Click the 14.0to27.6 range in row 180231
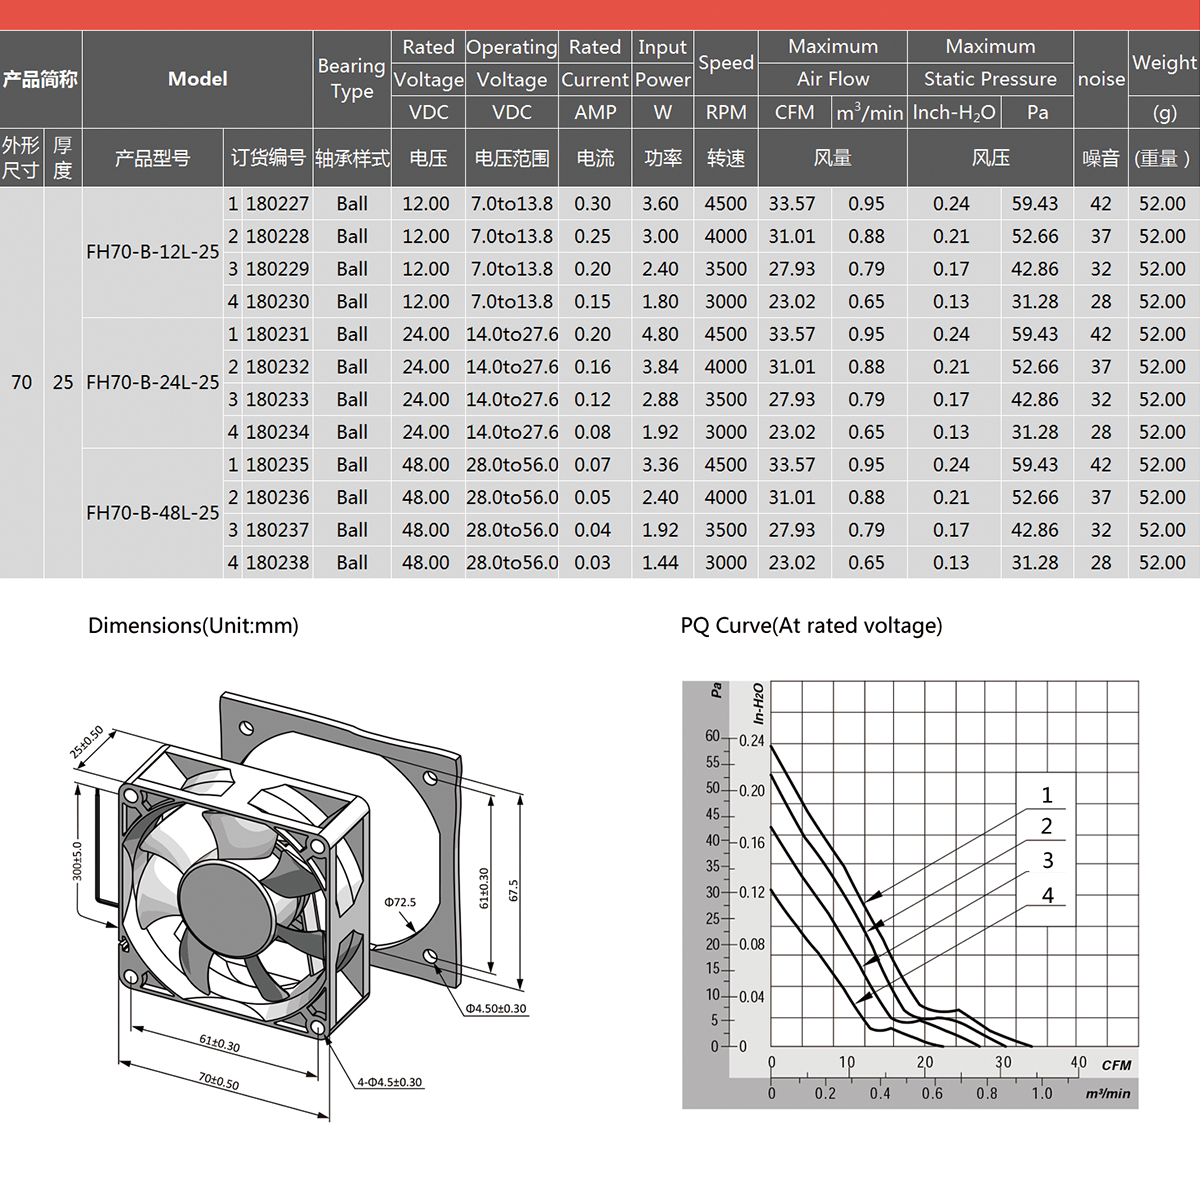The height and width of the screenshot is (1200, 1200). 512,335
